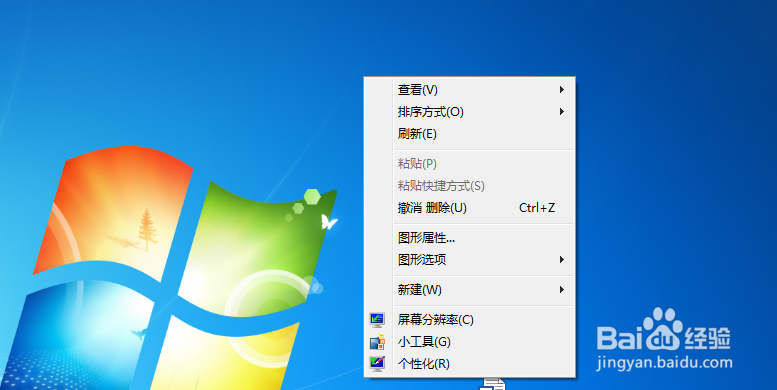Open the 新建(W) menu entry

(x=469, y=289)
